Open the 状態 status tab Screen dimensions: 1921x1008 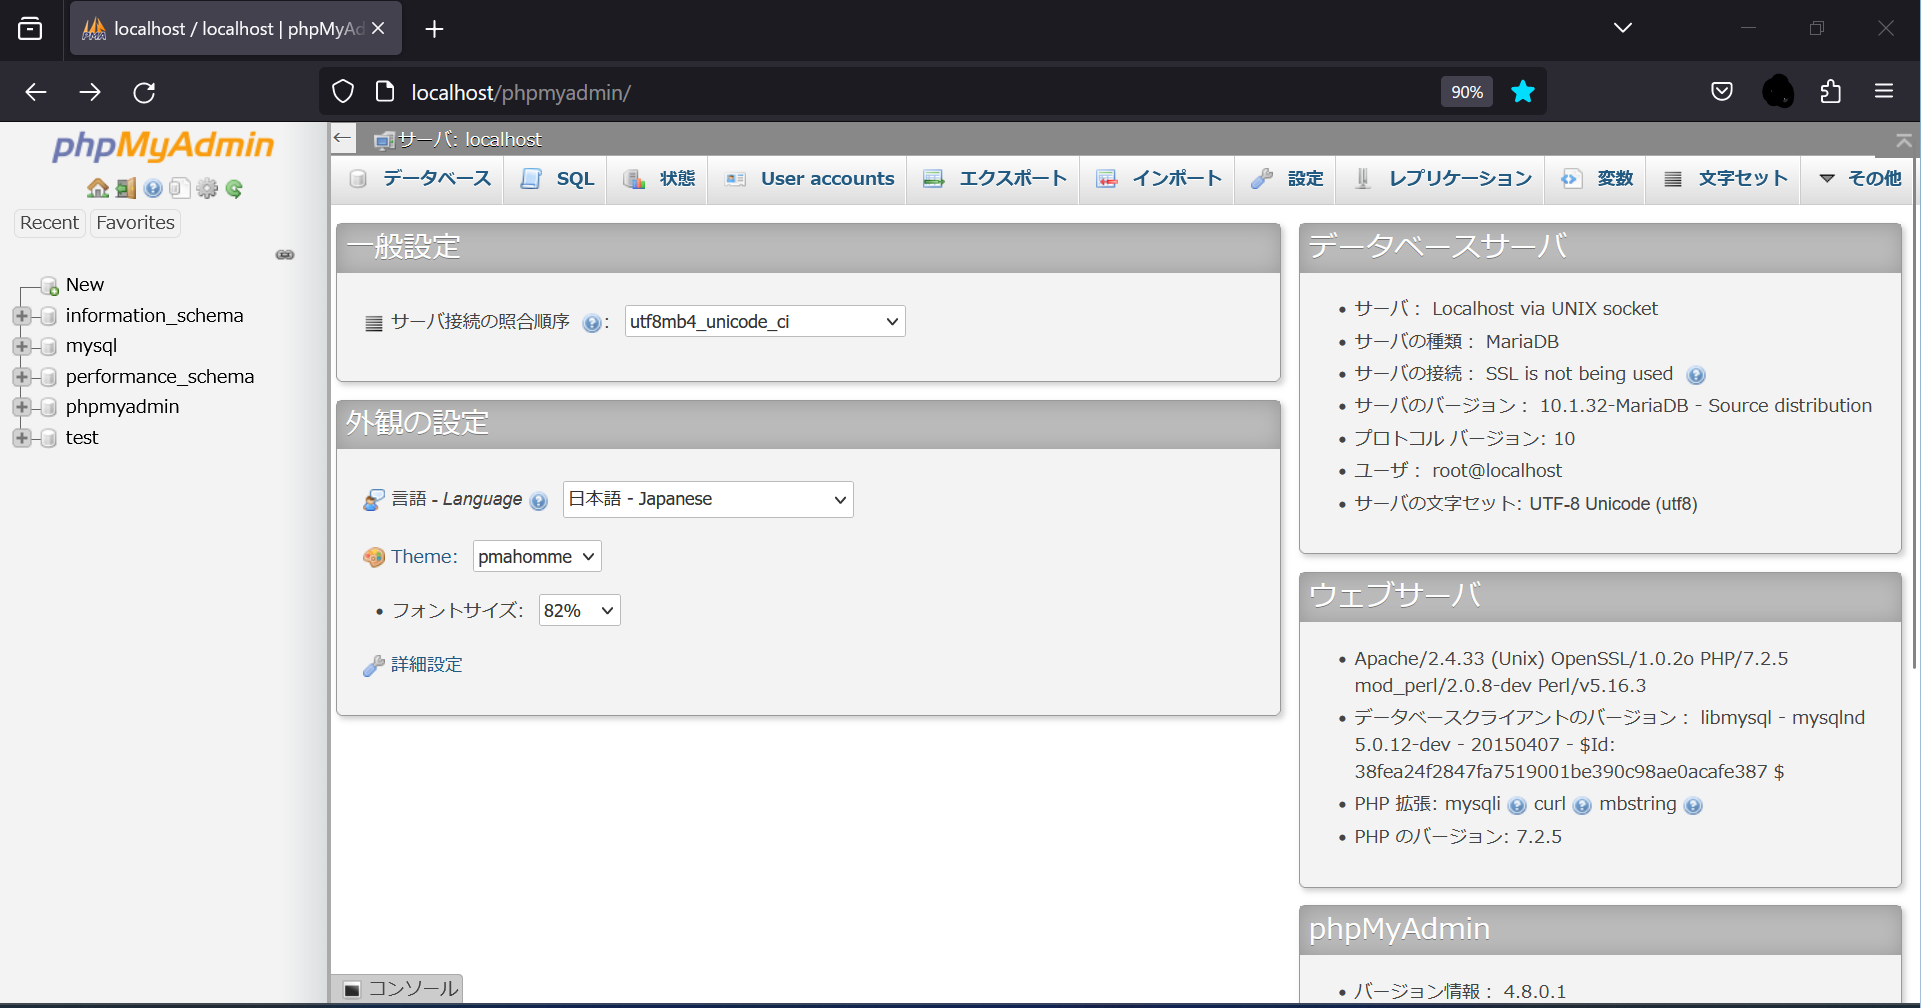pyautogui.click(x=659, y=179)
